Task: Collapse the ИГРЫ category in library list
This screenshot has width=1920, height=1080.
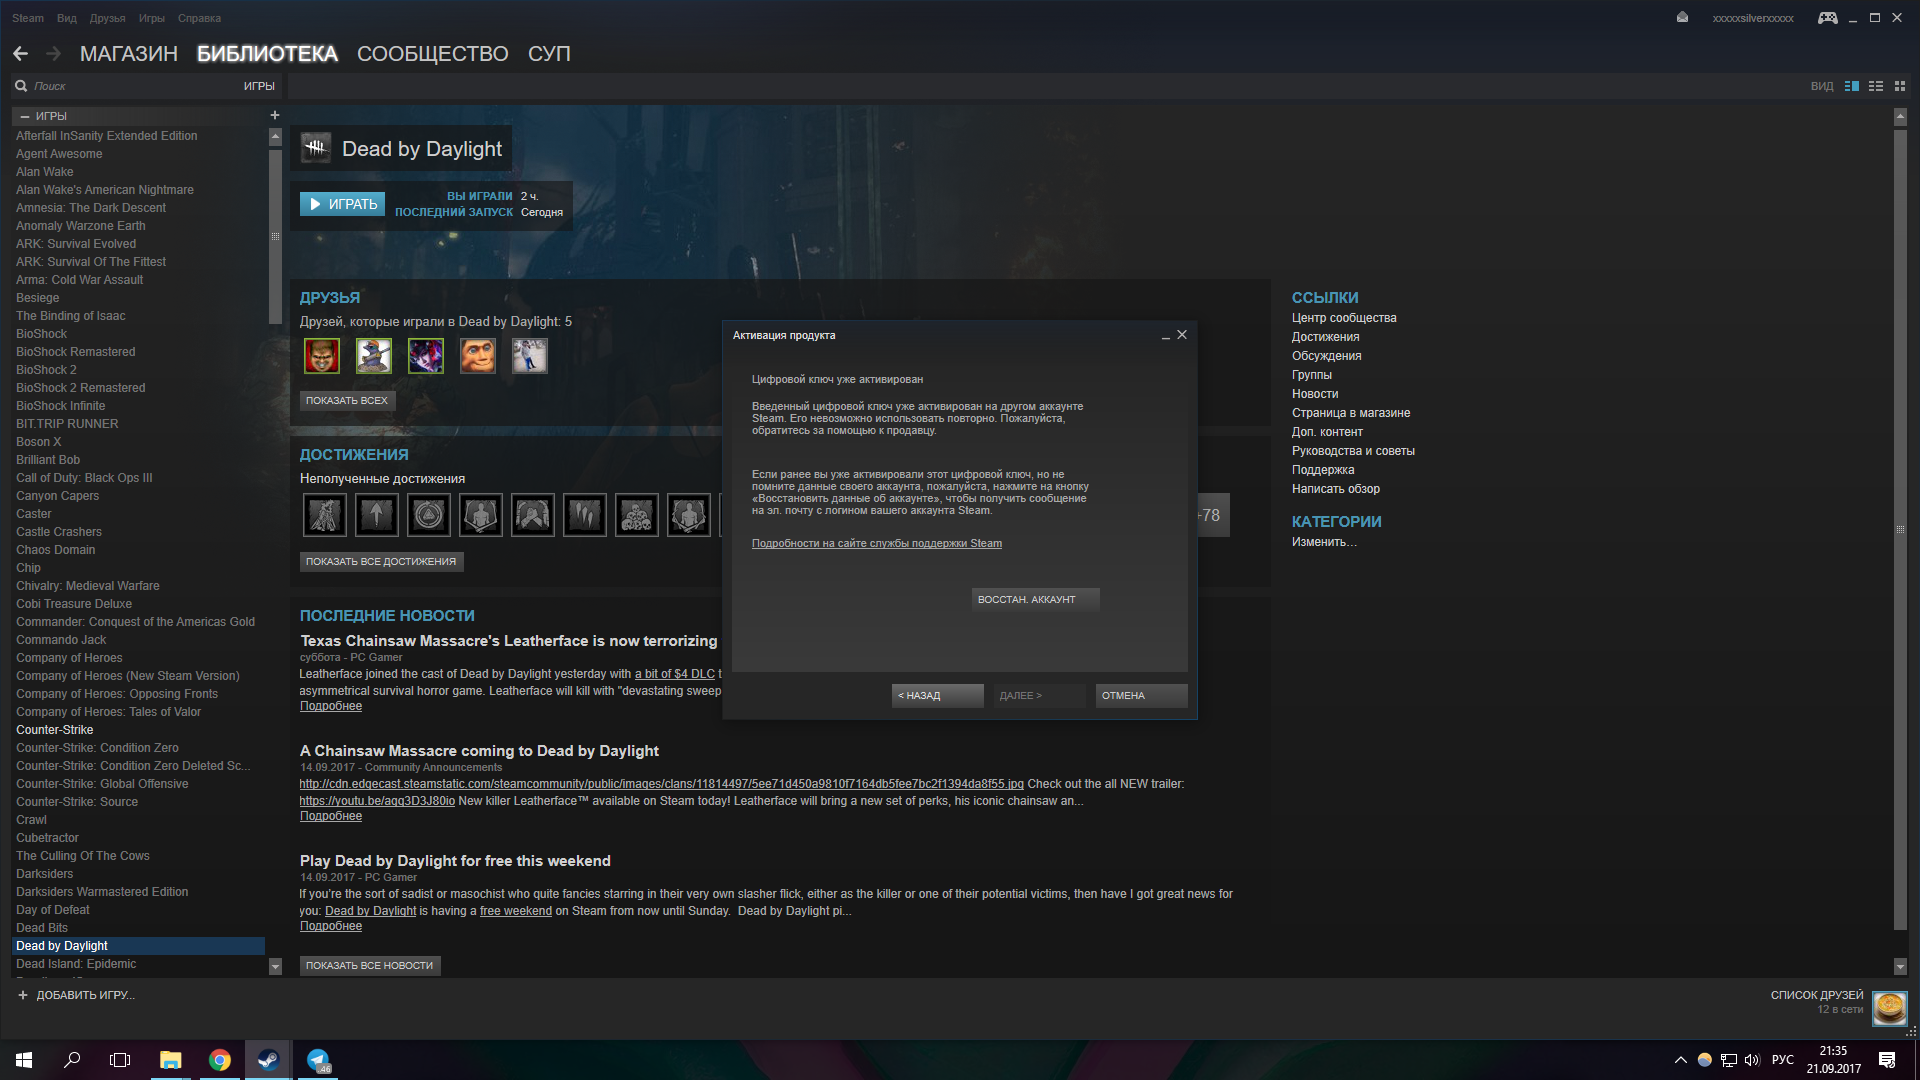Action: 25,116
